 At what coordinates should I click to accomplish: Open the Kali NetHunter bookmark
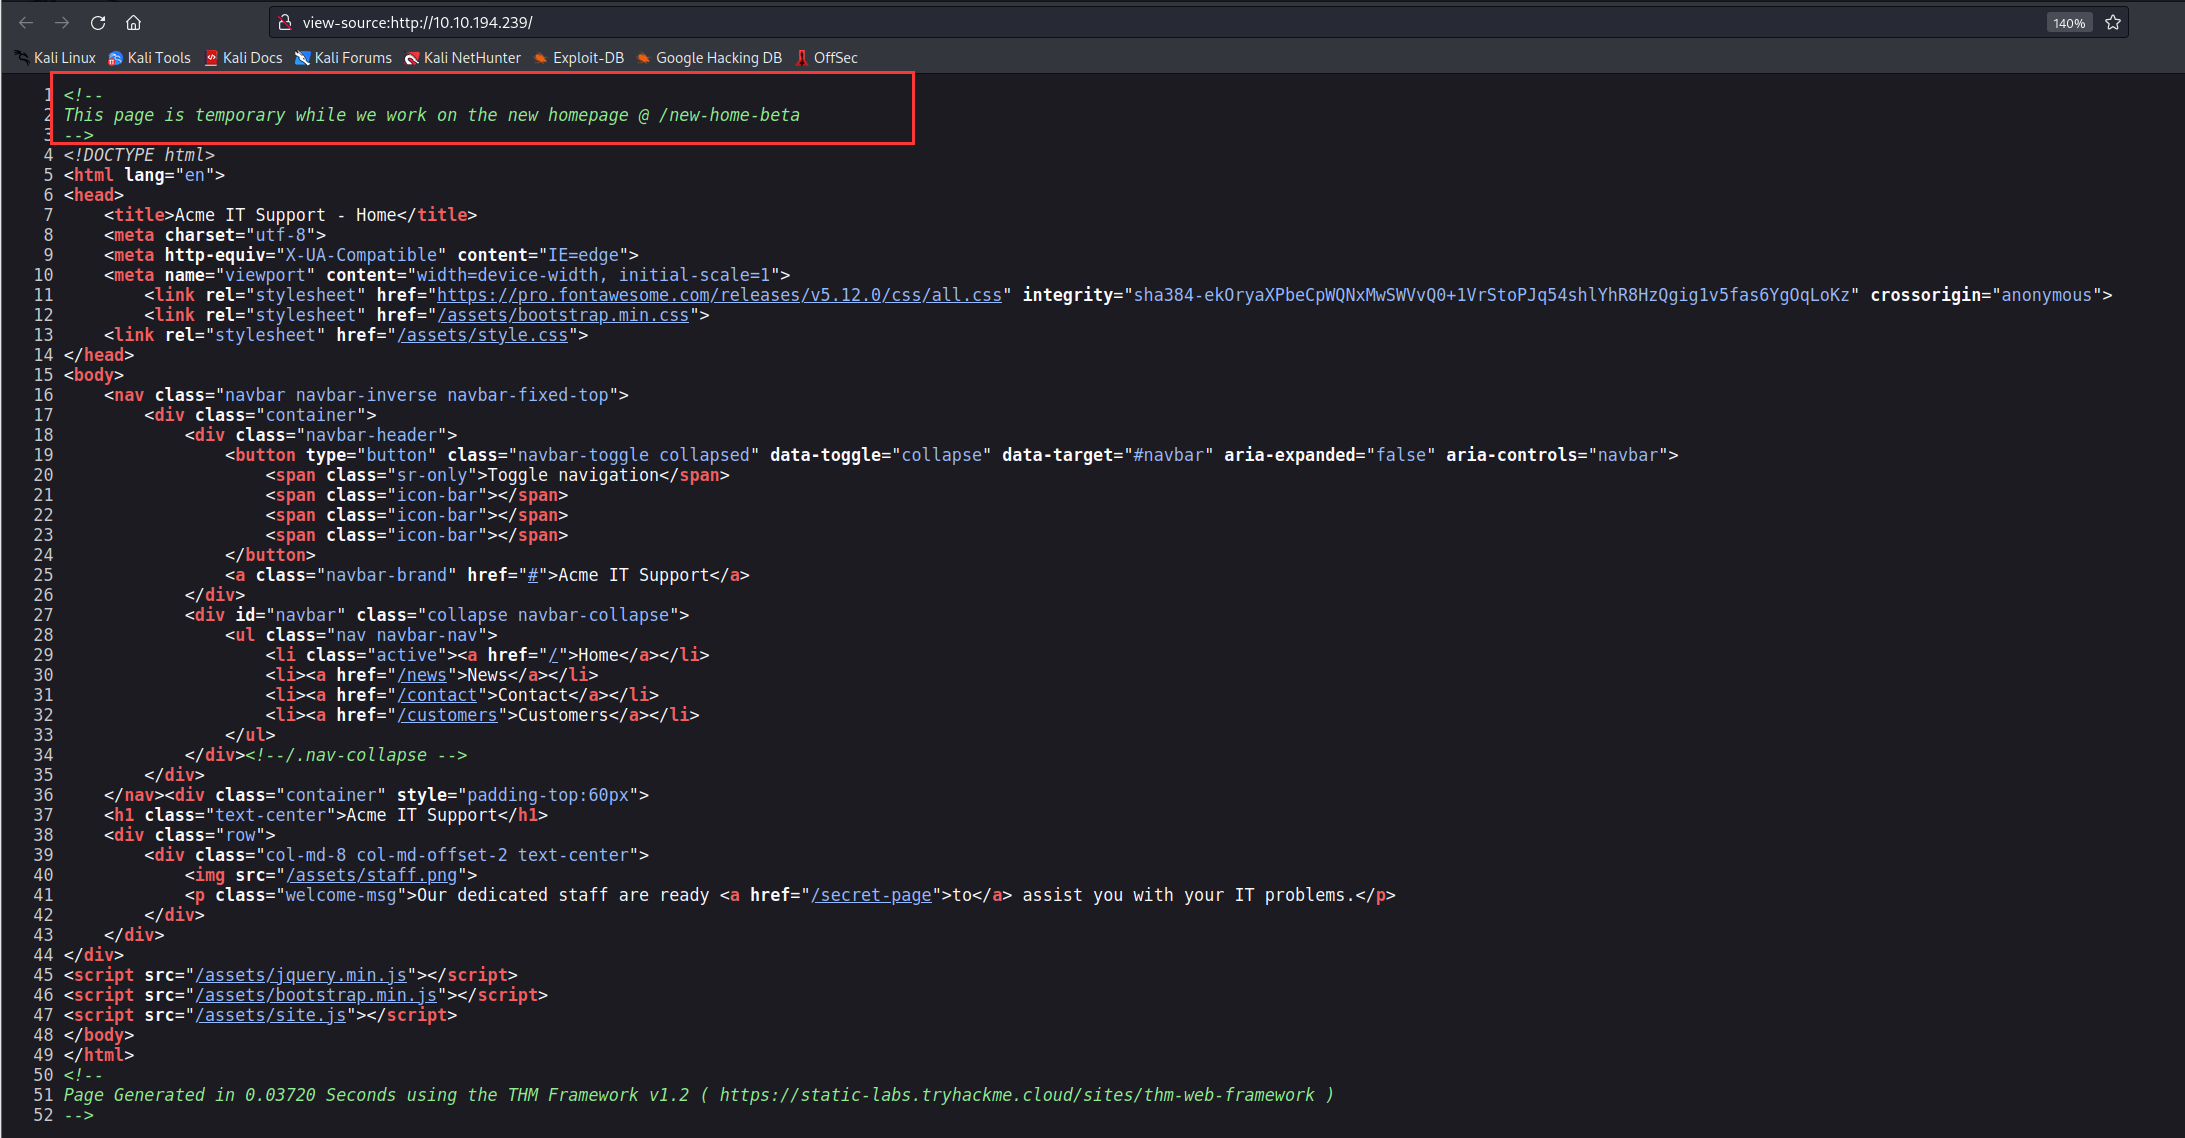click(462, 58)
